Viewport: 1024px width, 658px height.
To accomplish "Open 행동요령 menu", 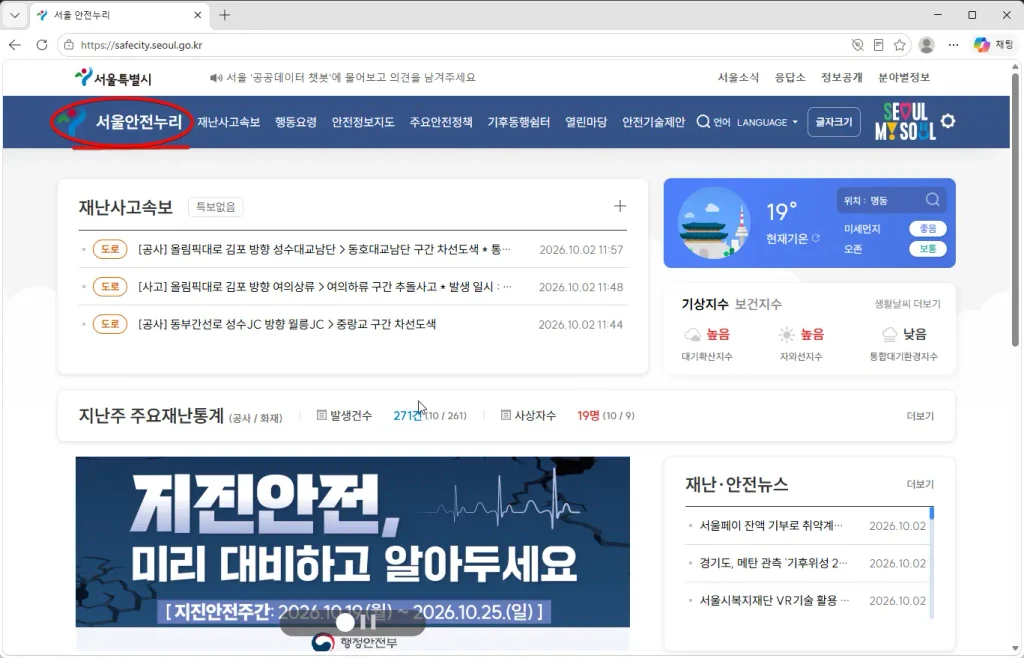I will 296,122.
